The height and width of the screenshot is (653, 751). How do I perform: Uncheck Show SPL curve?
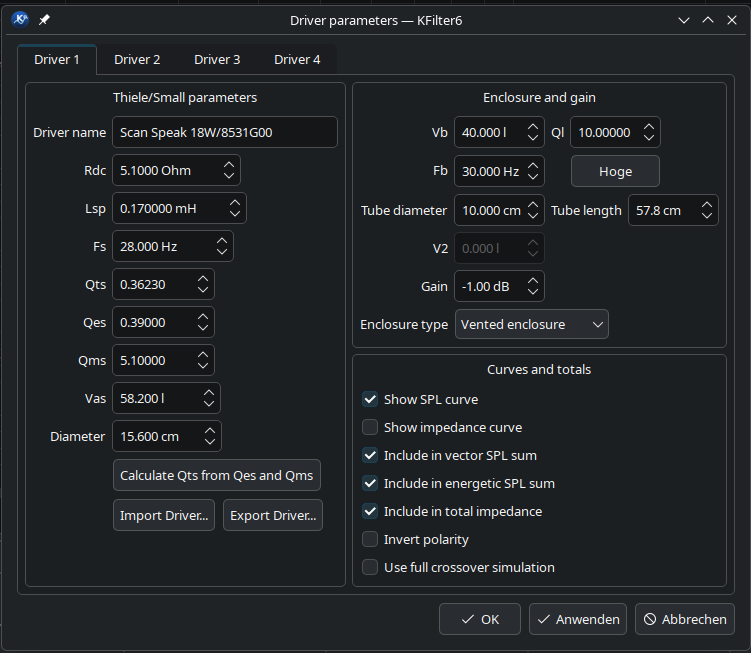(x=370, y=399)
